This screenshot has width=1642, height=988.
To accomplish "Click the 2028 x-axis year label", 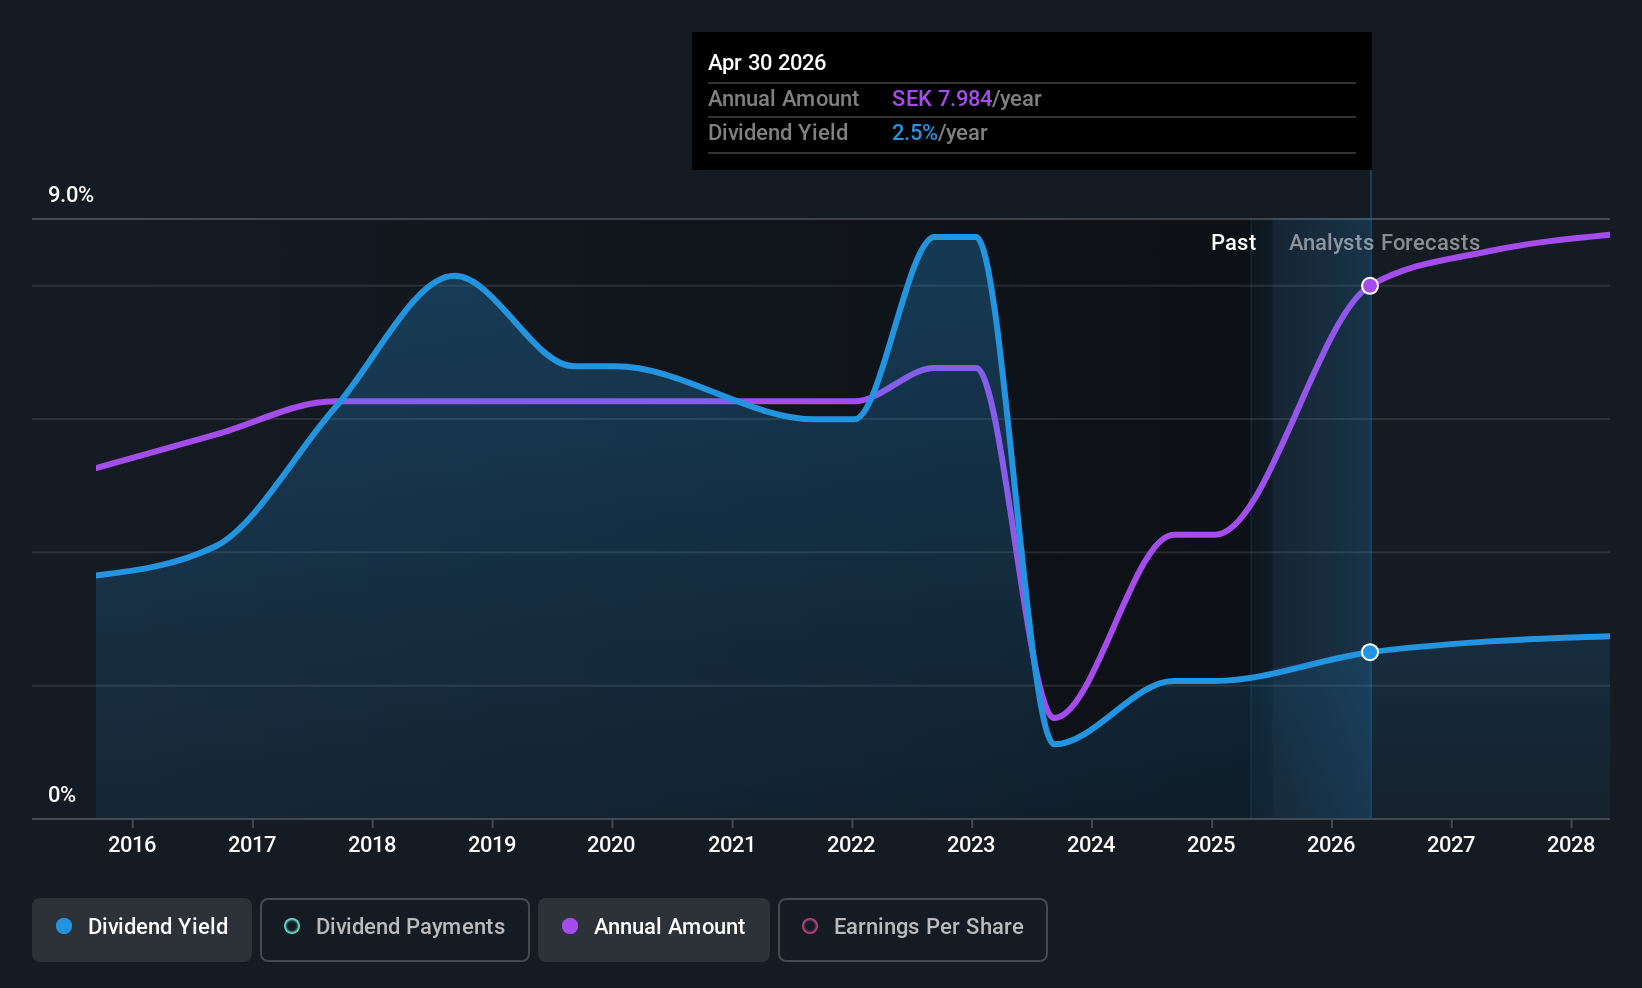I will pos(1571,844).
